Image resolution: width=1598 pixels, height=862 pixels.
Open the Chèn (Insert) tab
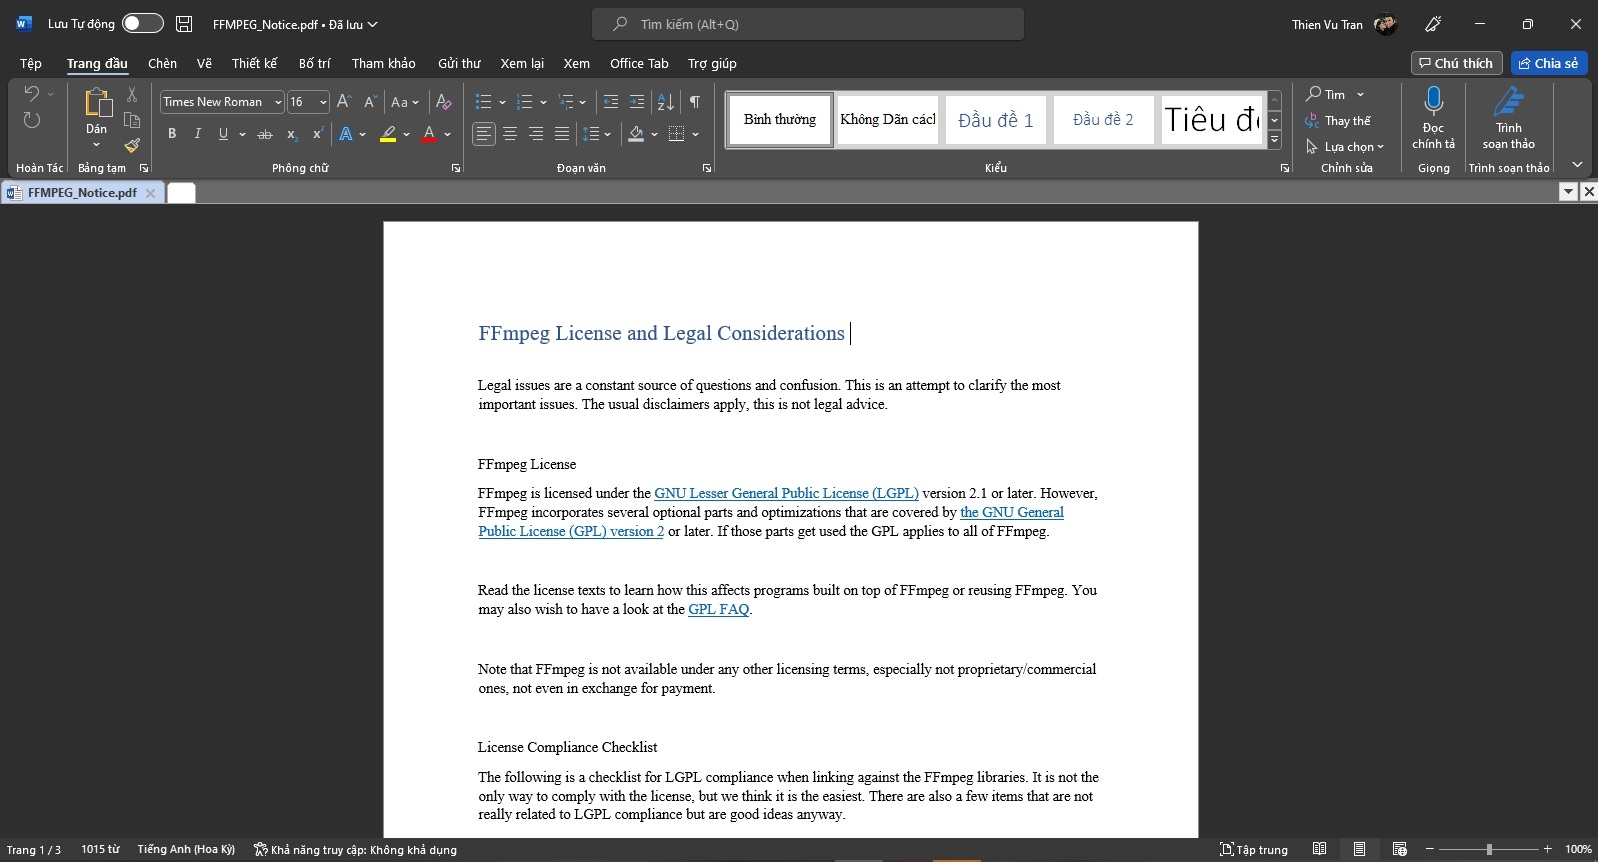coord(162,63)
